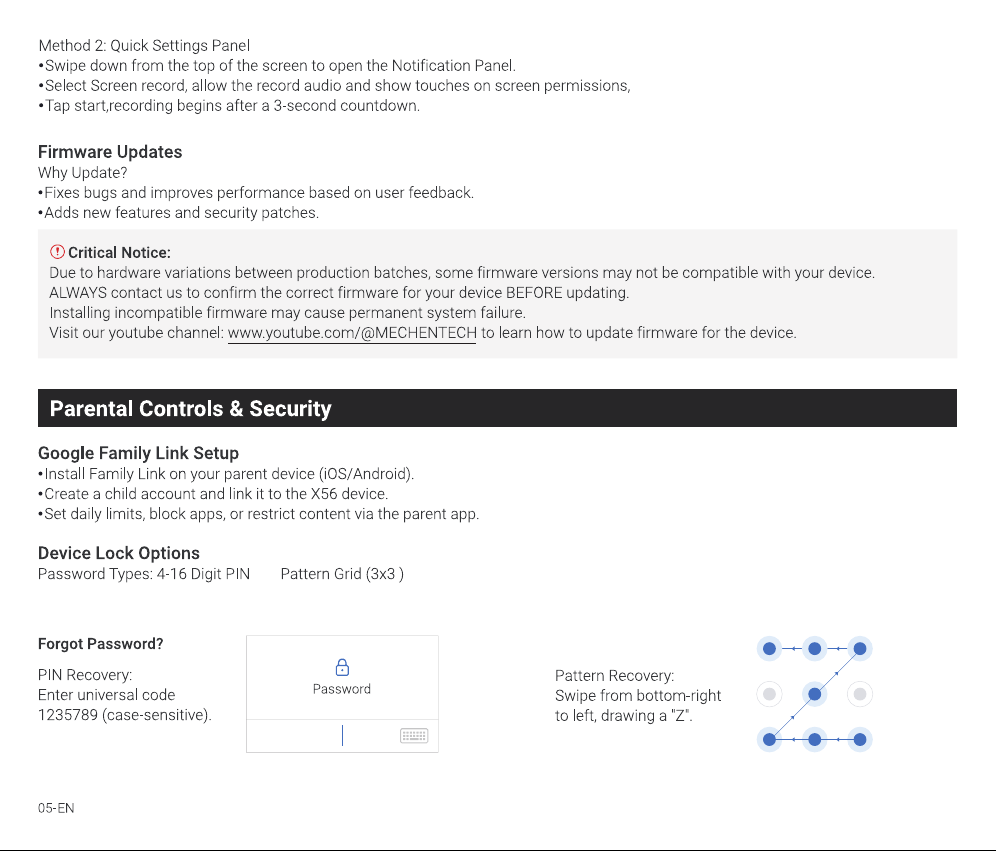This screenshot has height=851, width=996.
Task: Tap the grey middle-right pattern dot
Action: tap(860, 694)
